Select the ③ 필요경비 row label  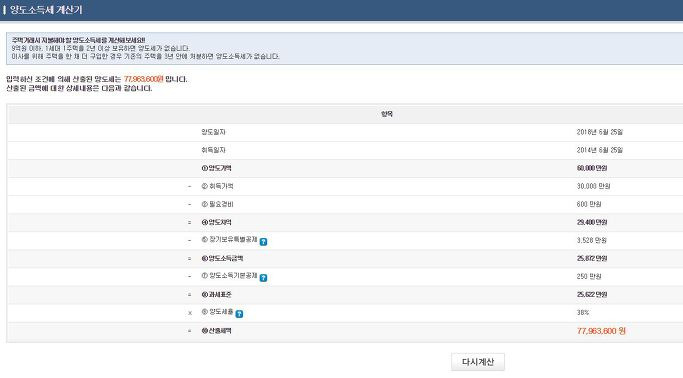click(217, 204)
